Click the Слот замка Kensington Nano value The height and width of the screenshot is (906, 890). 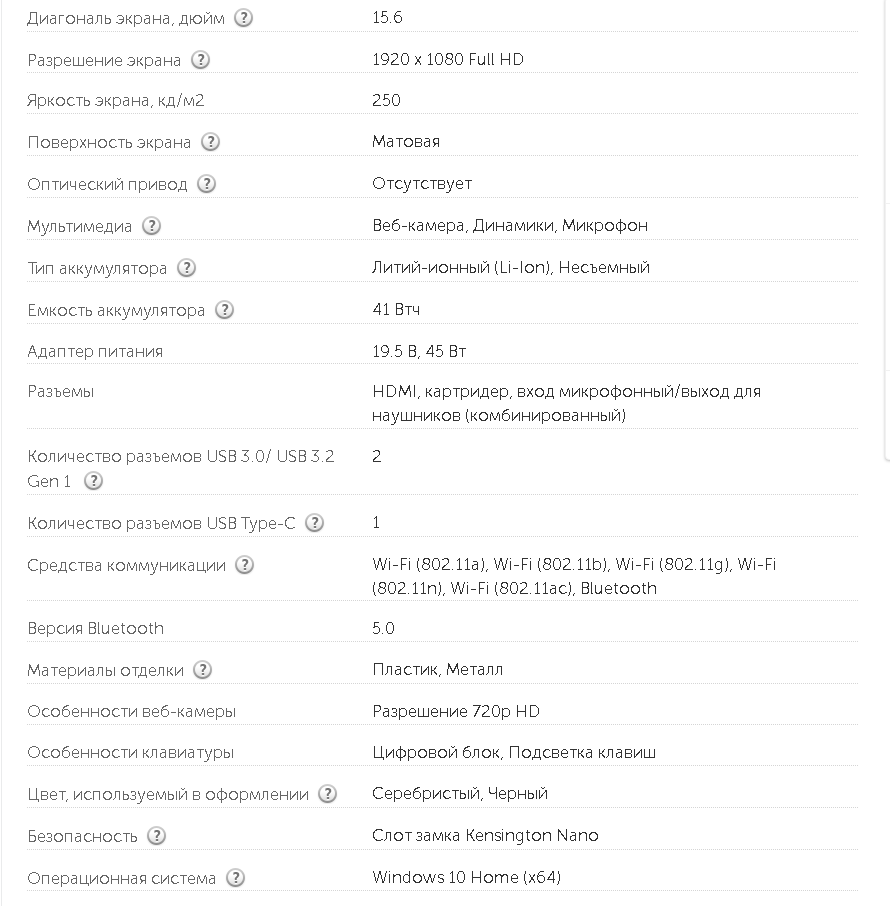click(485, 836)
